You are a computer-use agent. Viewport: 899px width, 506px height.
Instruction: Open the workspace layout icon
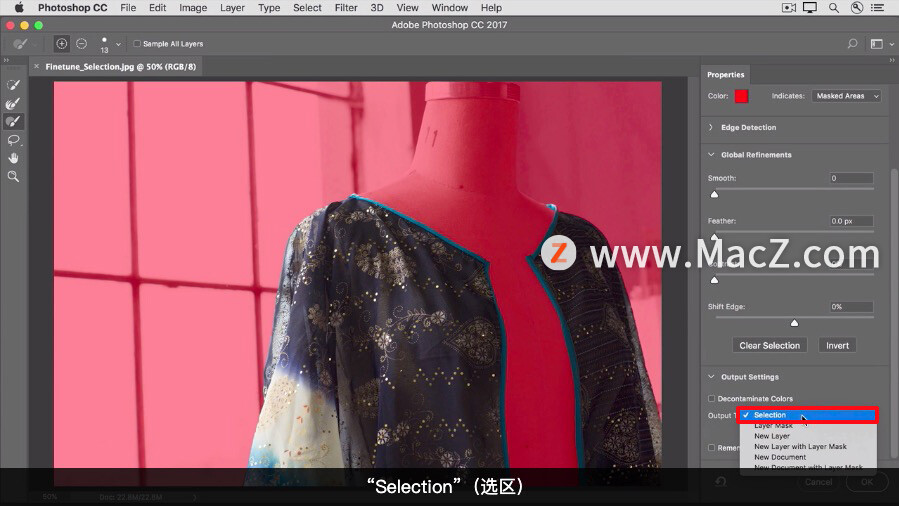coord(877,44)
